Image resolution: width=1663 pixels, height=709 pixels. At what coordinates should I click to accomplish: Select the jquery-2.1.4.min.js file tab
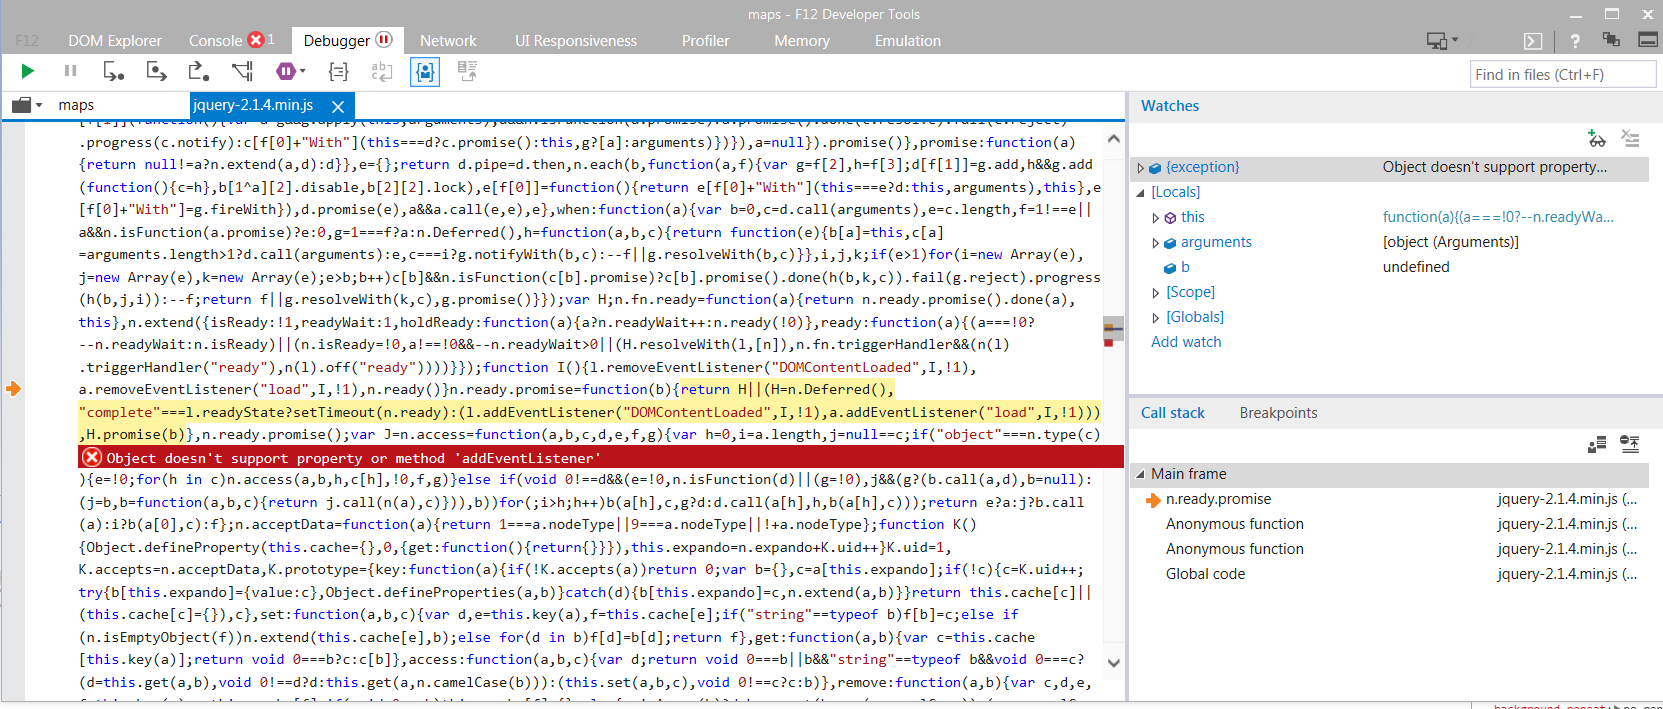(253, 105)
